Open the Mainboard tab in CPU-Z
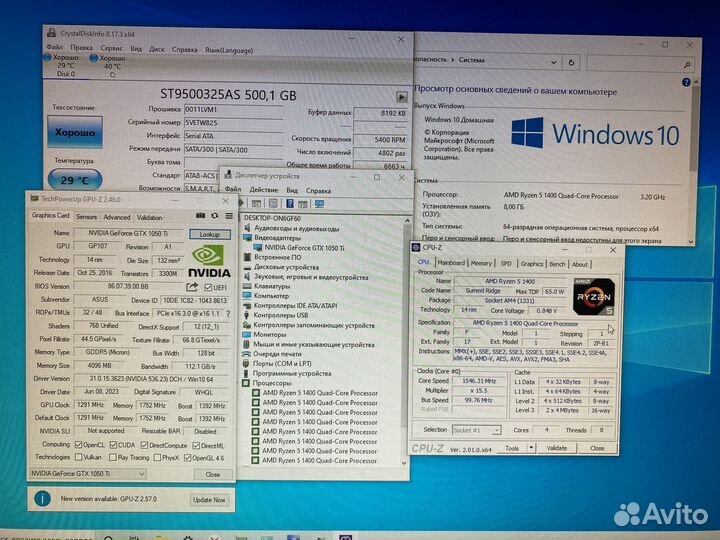720x540 pixels. click(451, 263)
